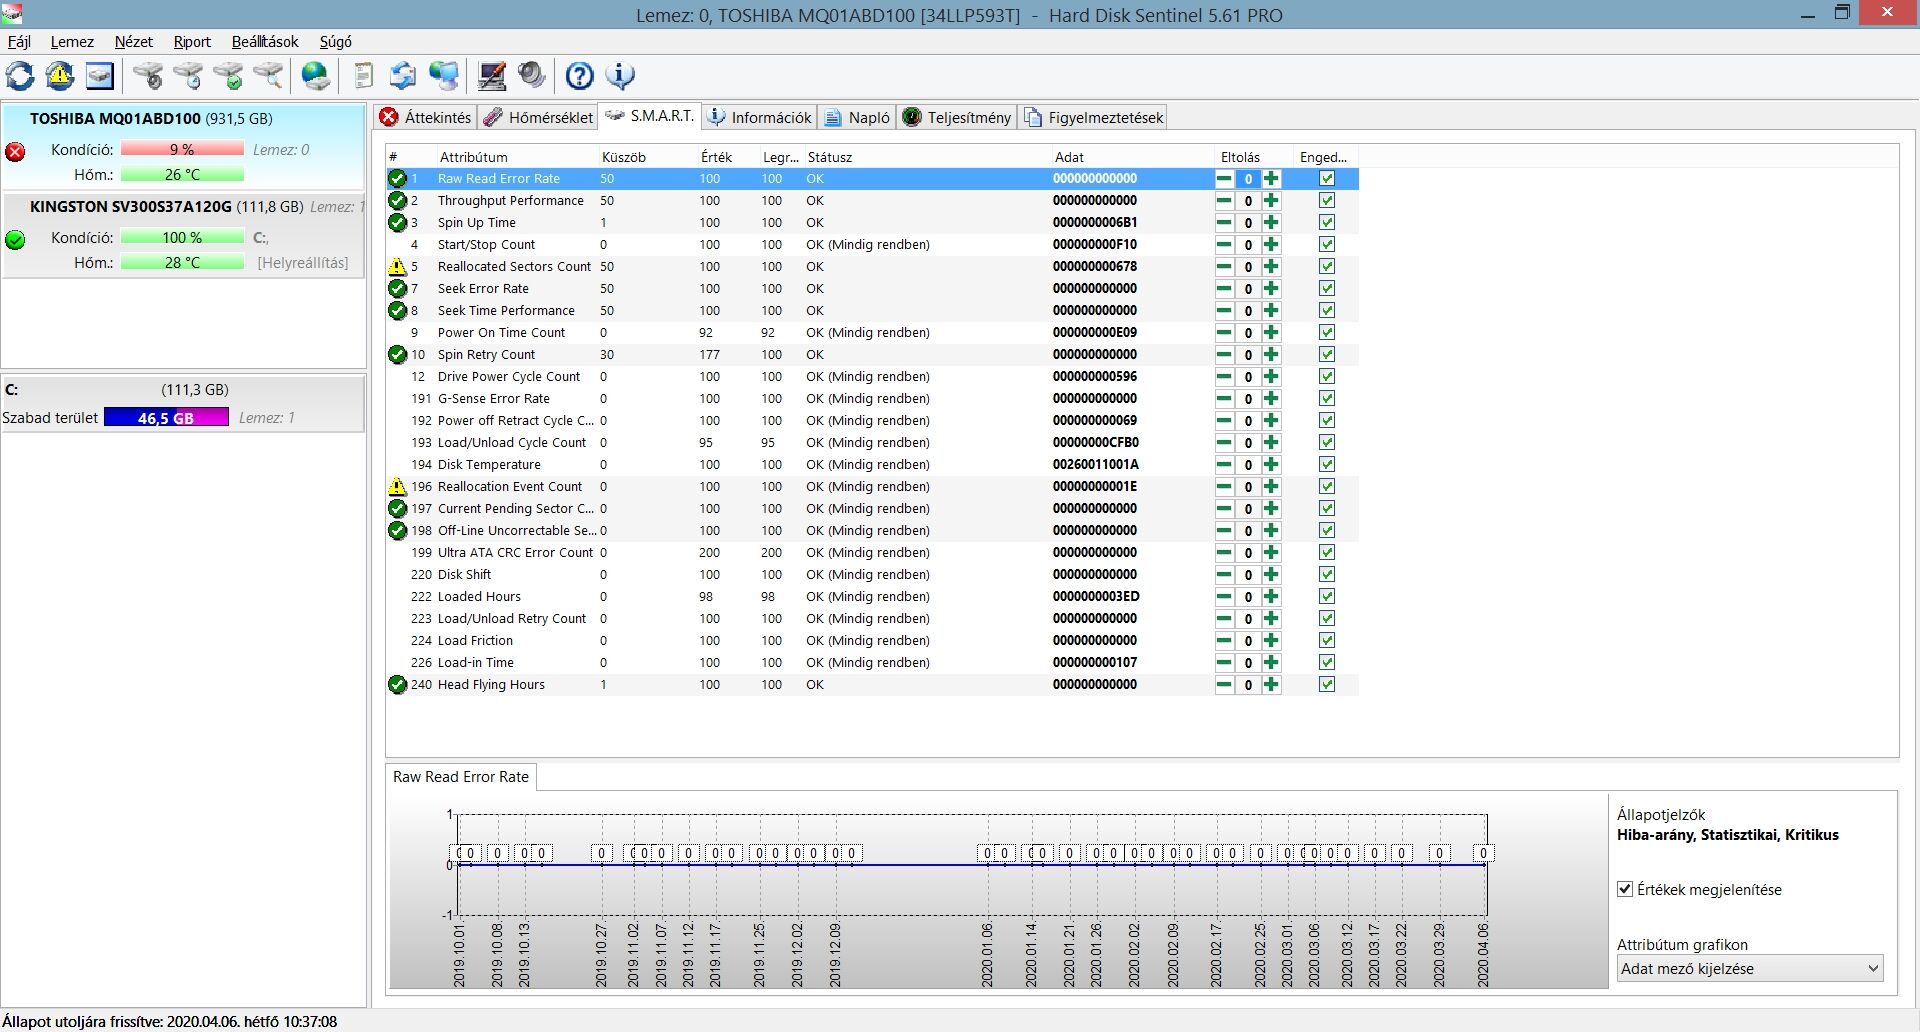Image resolution: width=1920 pixels, height=1032 pixels.
Task: Sort by the Attribútum column header
Action: [x=515, y=157]
